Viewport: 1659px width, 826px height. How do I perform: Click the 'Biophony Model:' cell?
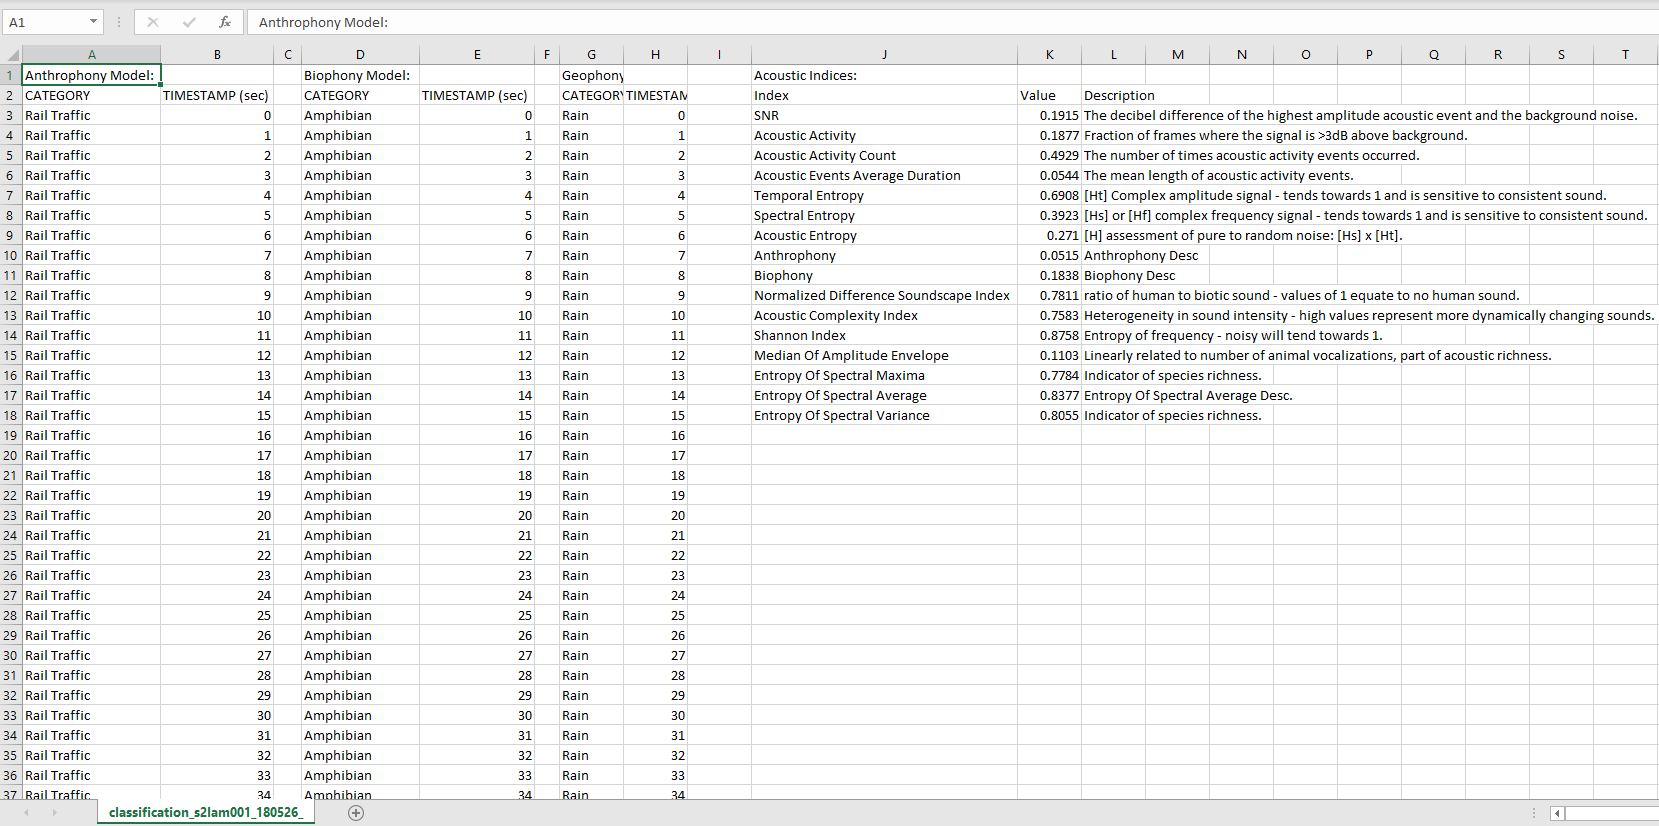360,75
